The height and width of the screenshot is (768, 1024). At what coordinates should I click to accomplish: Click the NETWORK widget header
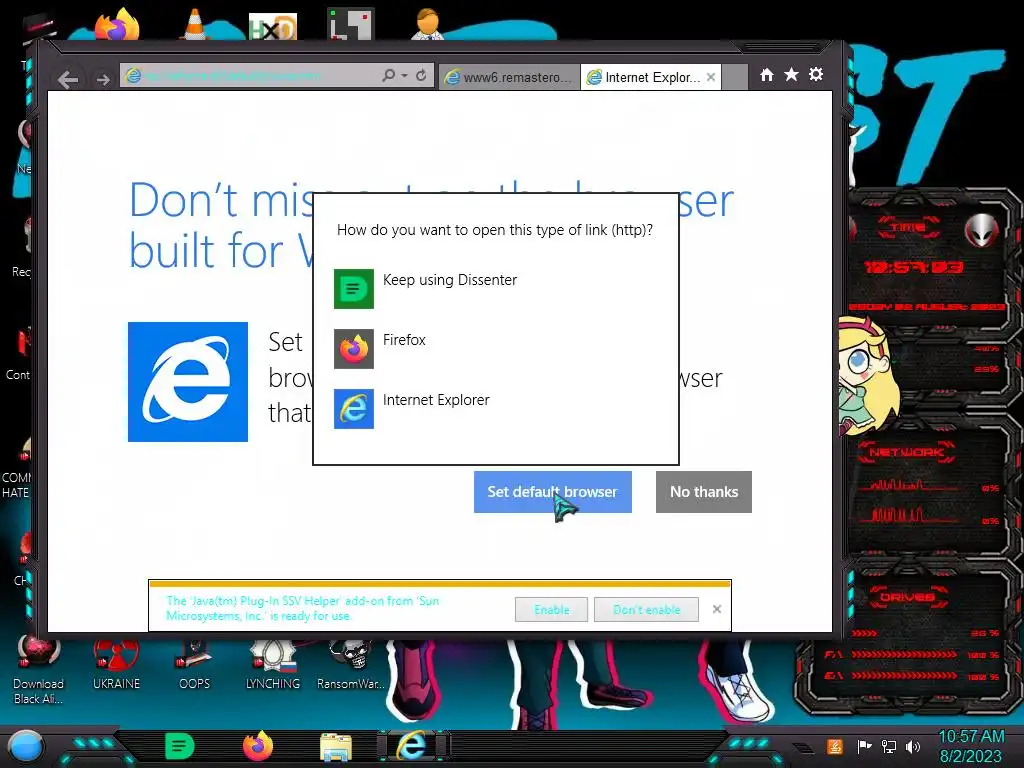[906, 452]
